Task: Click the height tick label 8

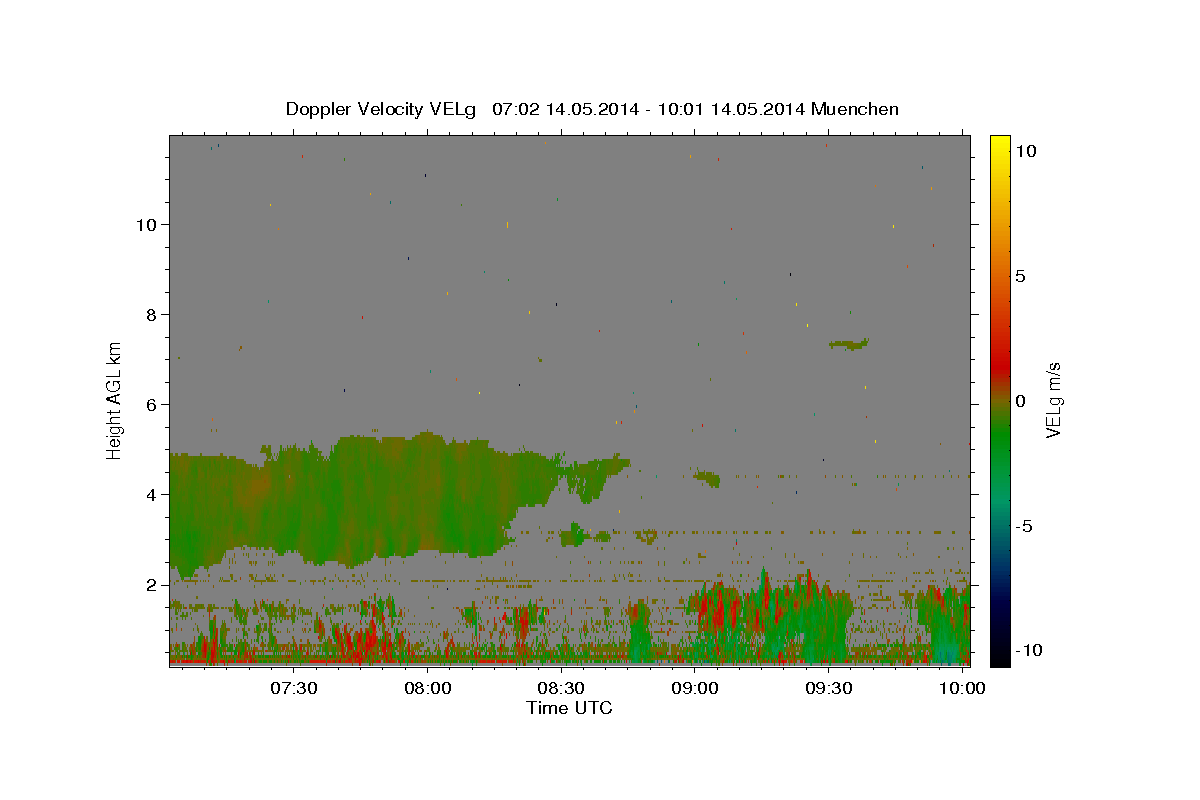Action: (x=153, y=314)
